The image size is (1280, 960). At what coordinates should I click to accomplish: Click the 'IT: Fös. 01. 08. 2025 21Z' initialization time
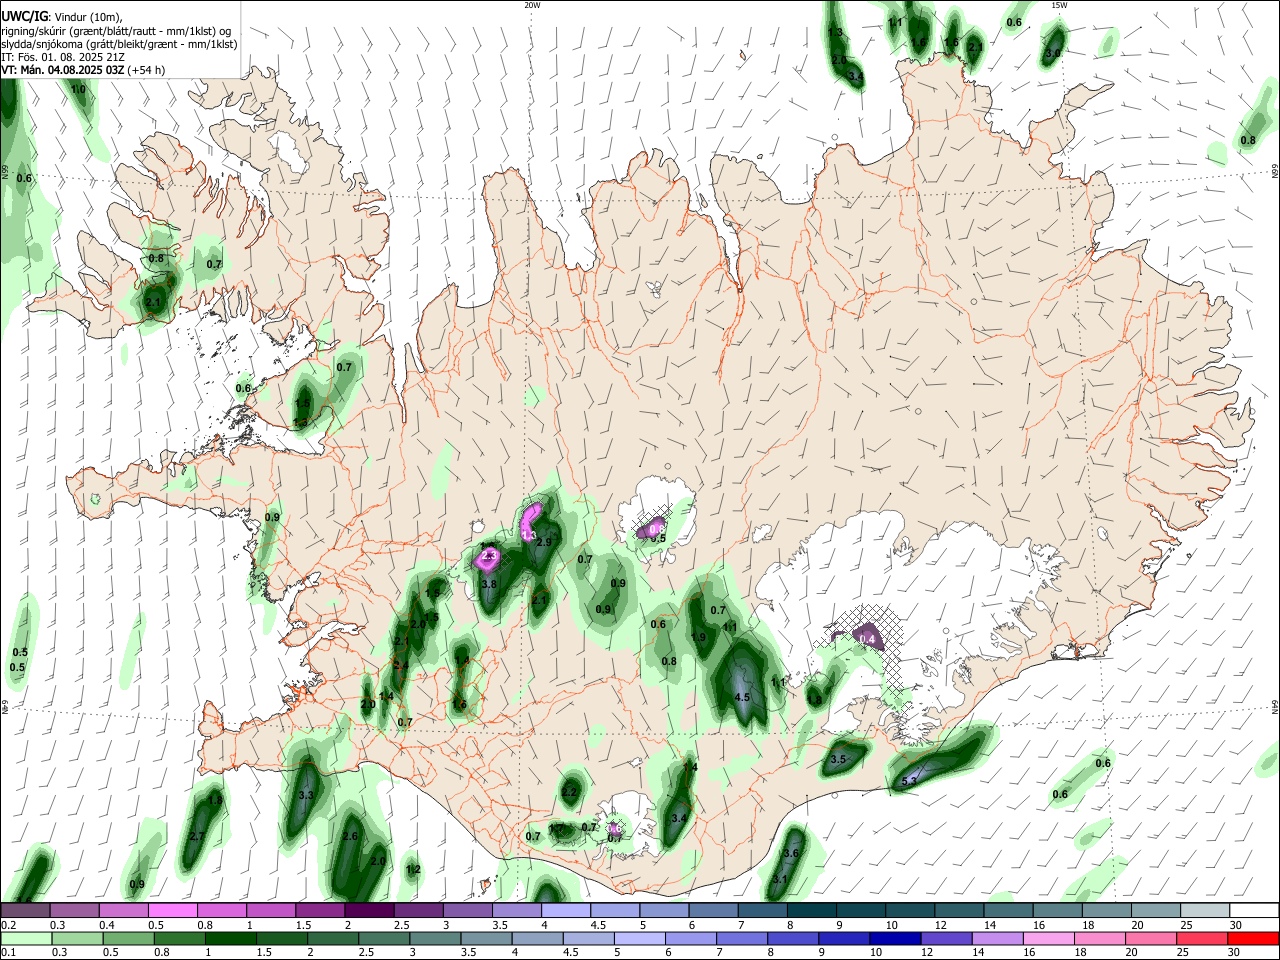click(62, 57)
